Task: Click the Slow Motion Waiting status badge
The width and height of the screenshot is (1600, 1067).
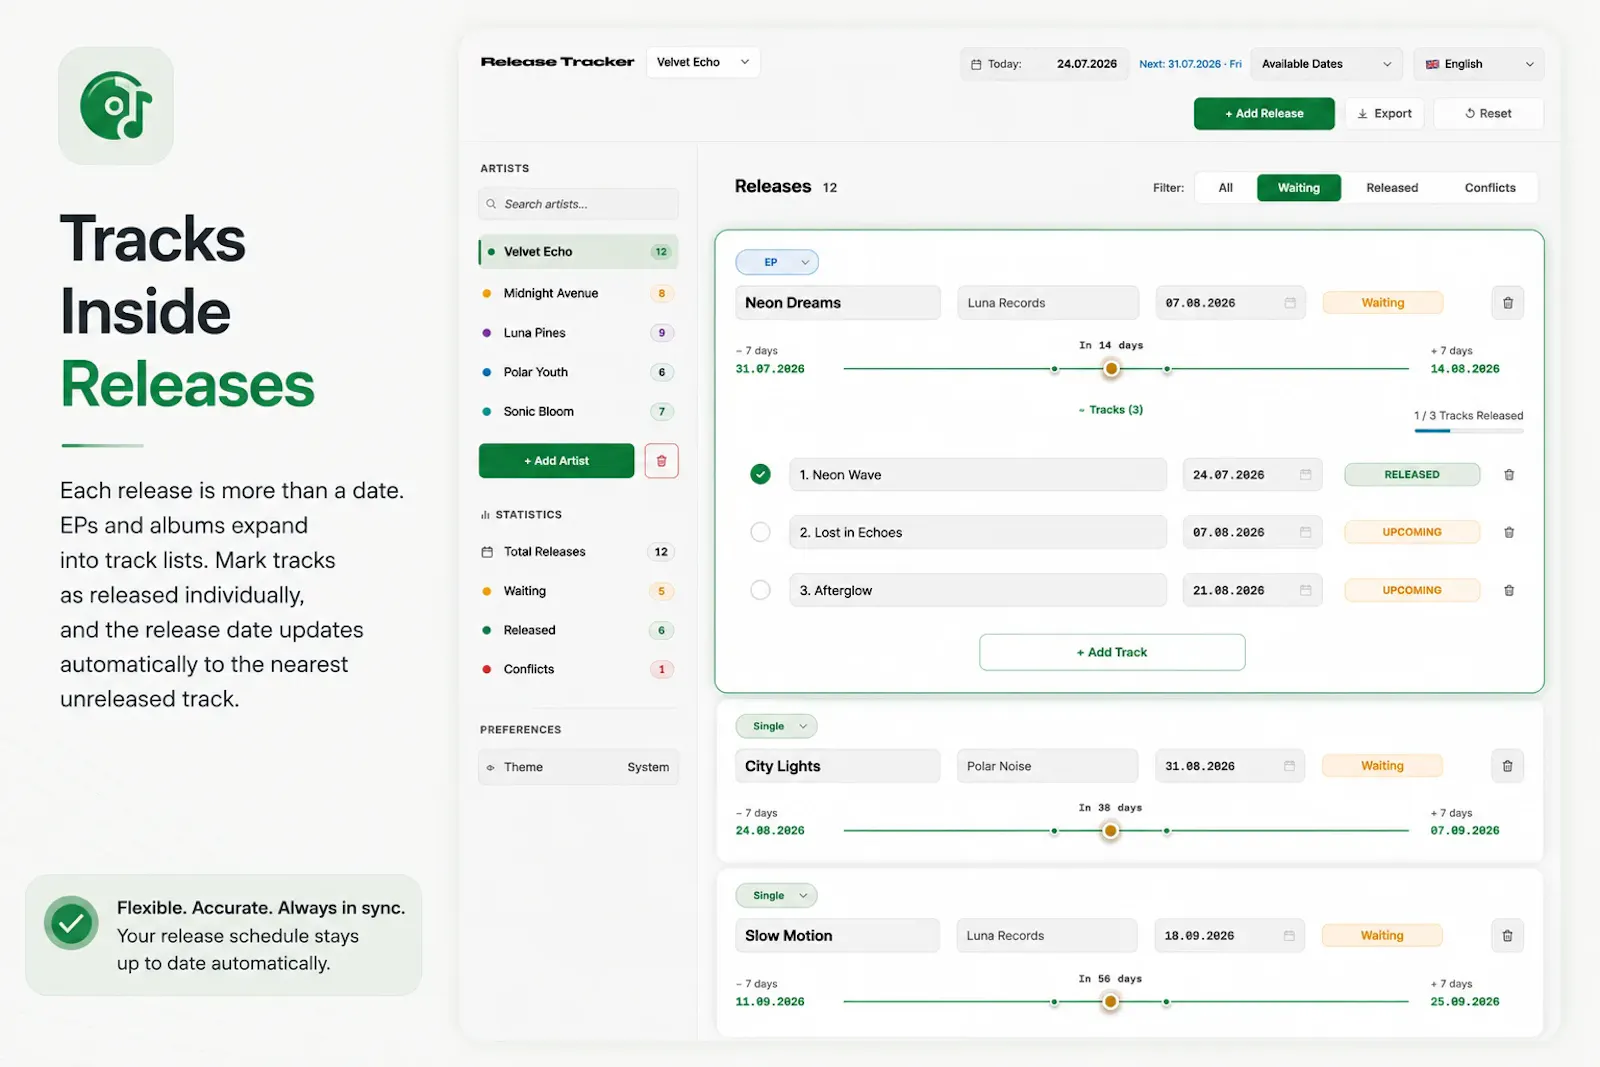Action: coord(1382,936)
